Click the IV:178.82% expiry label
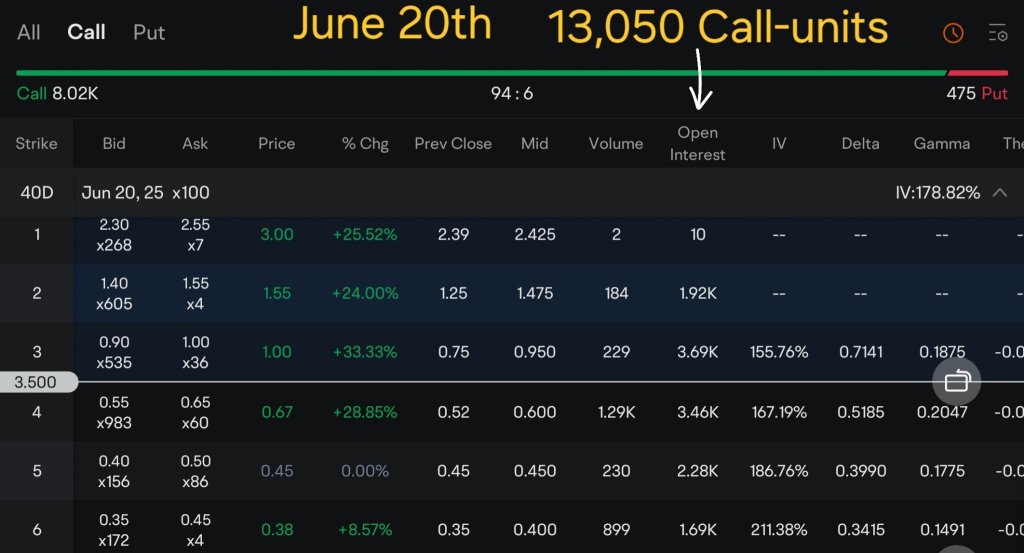The width and height of the screenshot is (1024, 553). (937, 192)
